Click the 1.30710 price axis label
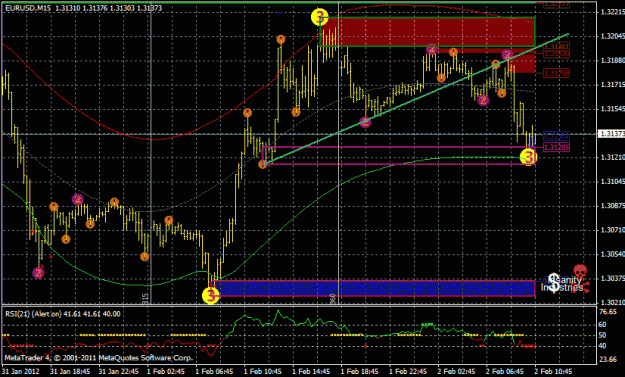Viewport: 625px width, 377px height. click(x=613, y=230)
